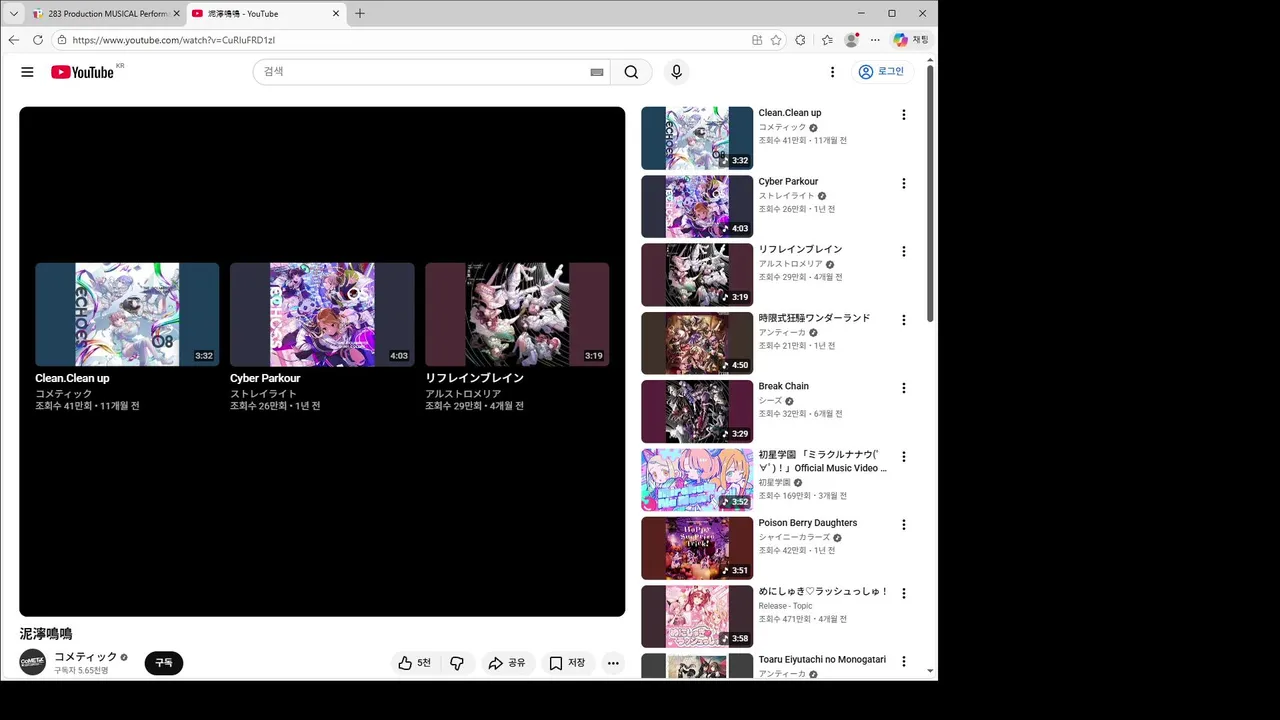Open the コメティック channel avatar
The width and height of the screenshot is (1280, 720).
(x=33, y=662)
